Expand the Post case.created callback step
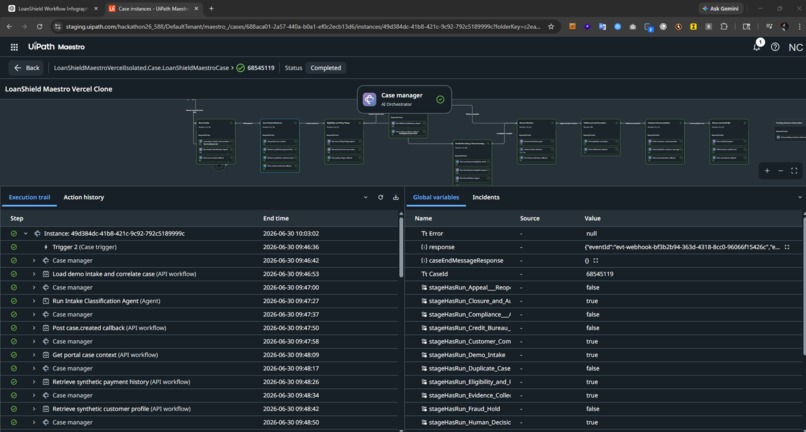The image size is (806, 432). (34, 328)
